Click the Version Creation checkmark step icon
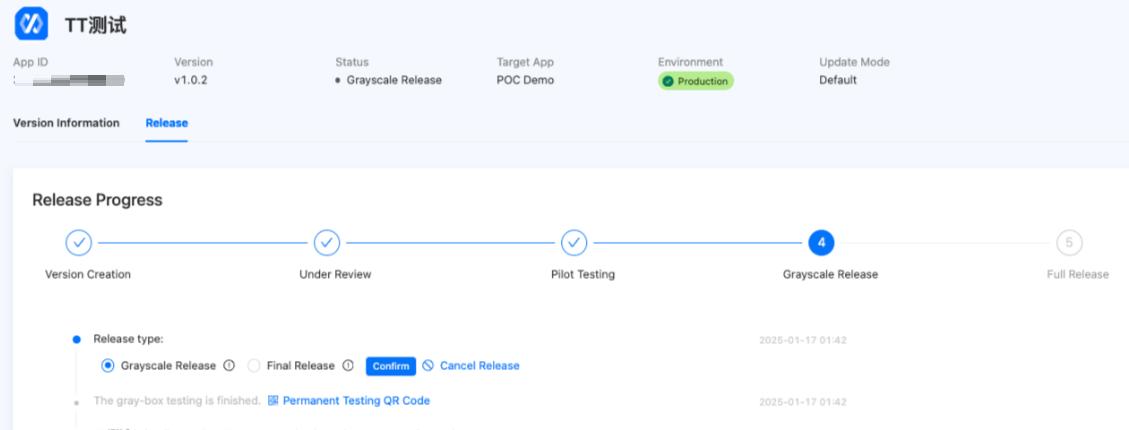Viewport: 1129px width, 430px height. (x=79, y=242)
